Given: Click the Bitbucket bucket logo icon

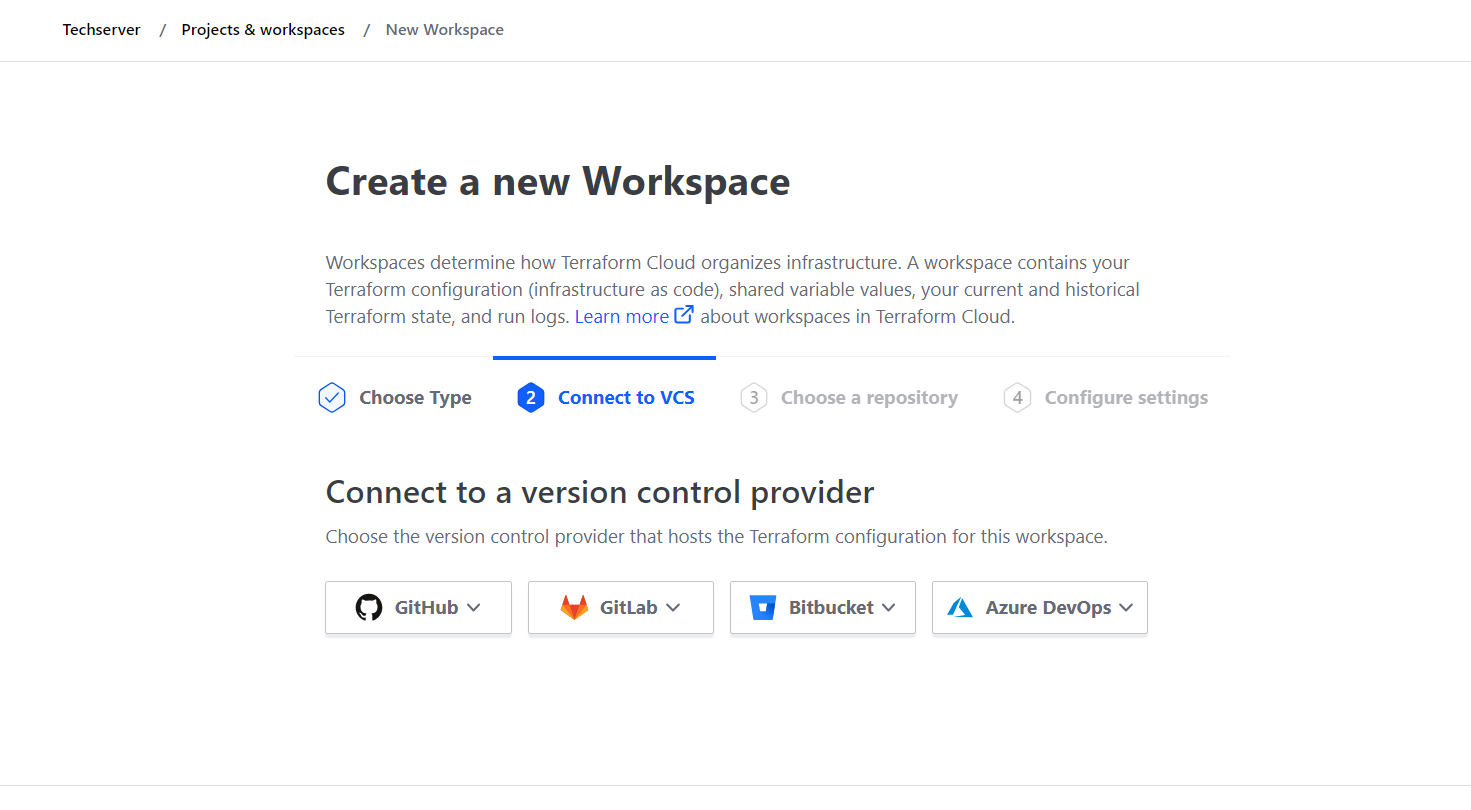Looking at the screenshot, I should (x=763, y=607).
